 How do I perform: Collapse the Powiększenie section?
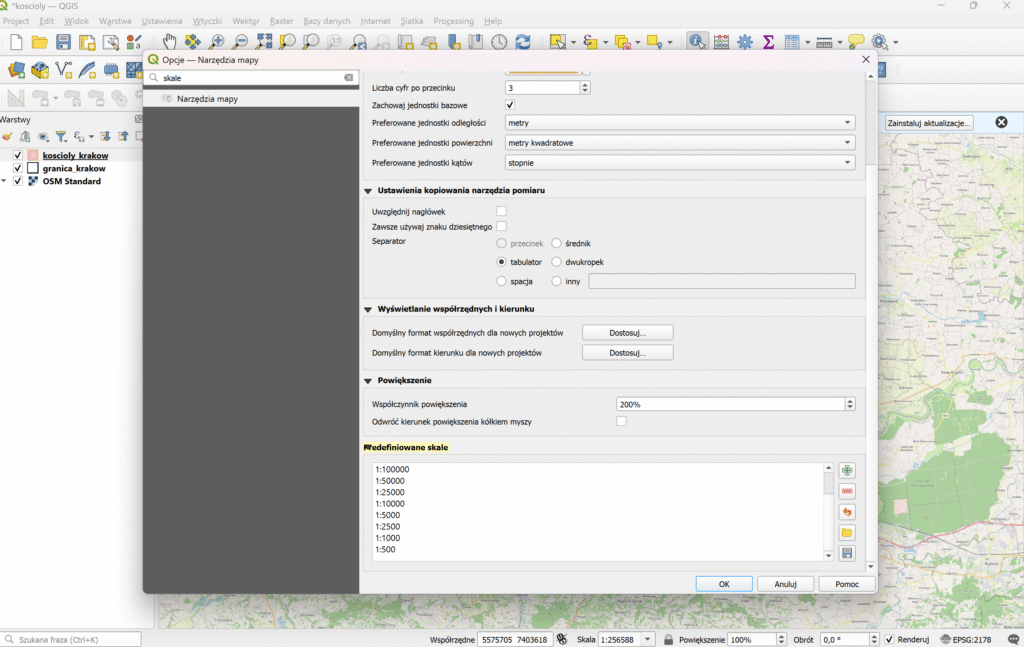pos(368,381)
